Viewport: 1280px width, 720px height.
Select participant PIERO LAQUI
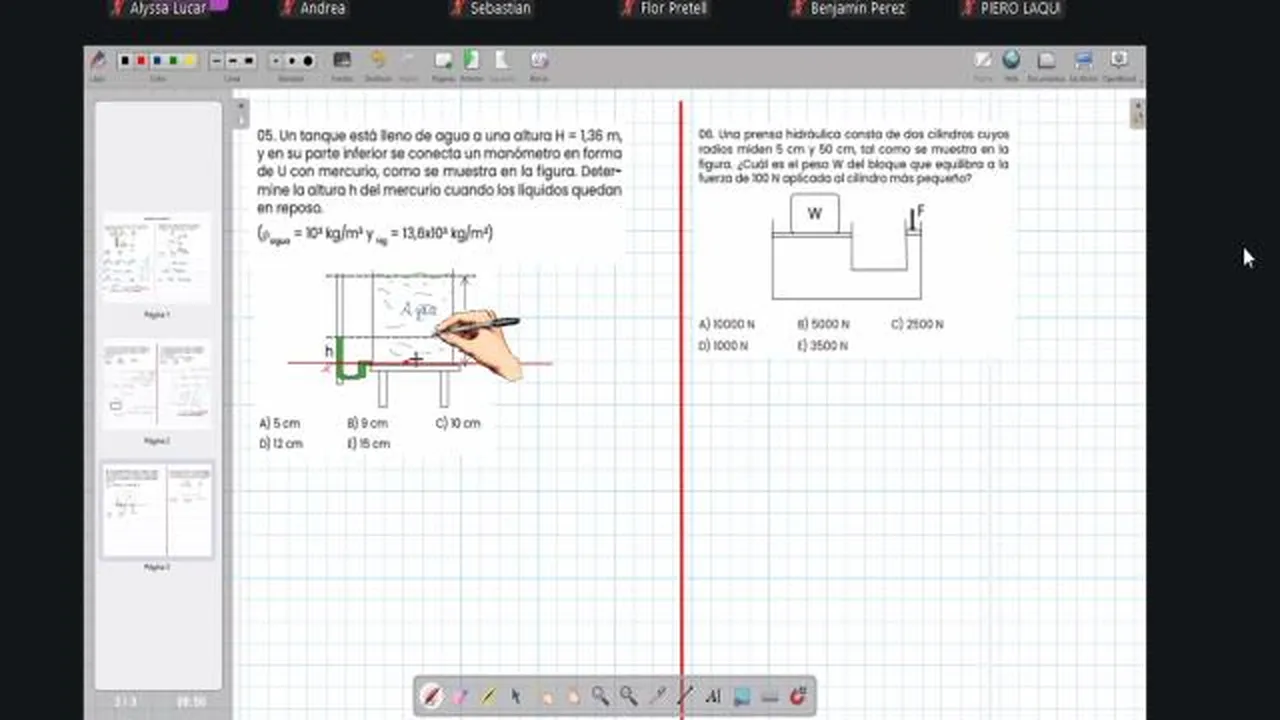[x=1011, y=8]
